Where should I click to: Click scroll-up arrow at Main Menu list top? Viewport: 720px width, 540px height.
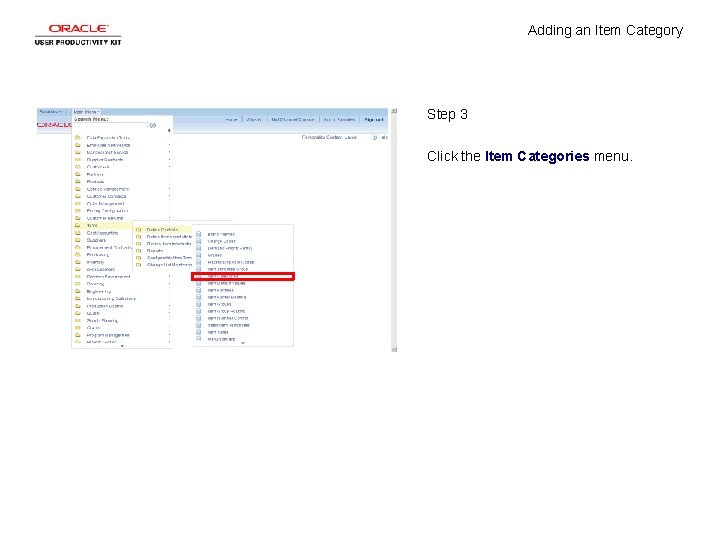click(x=169, y=130)
